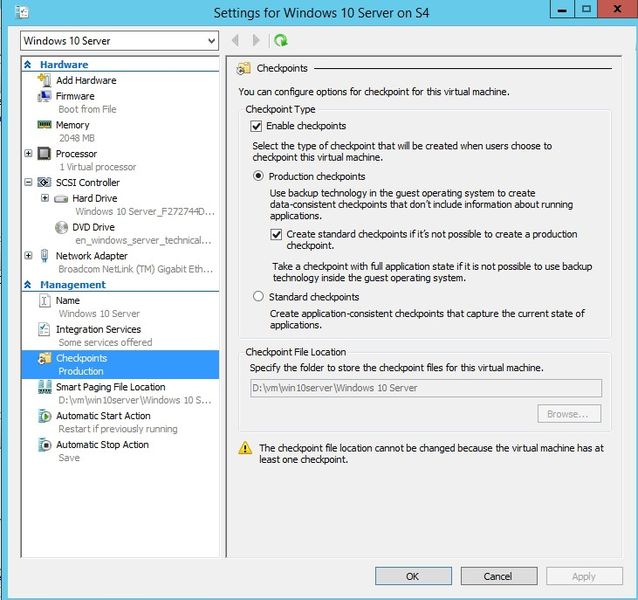
Task: Click the Hard Drive icon
Action: [x=61, y=199]
